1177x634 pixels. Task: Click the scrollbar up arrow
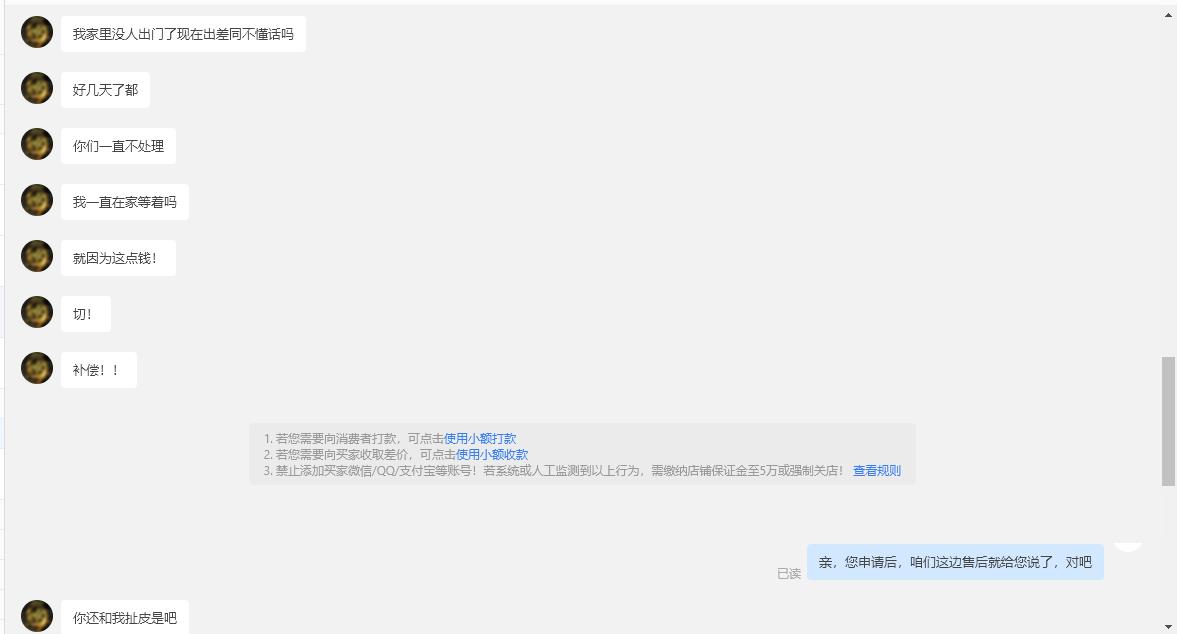(x=1168, y=14)
